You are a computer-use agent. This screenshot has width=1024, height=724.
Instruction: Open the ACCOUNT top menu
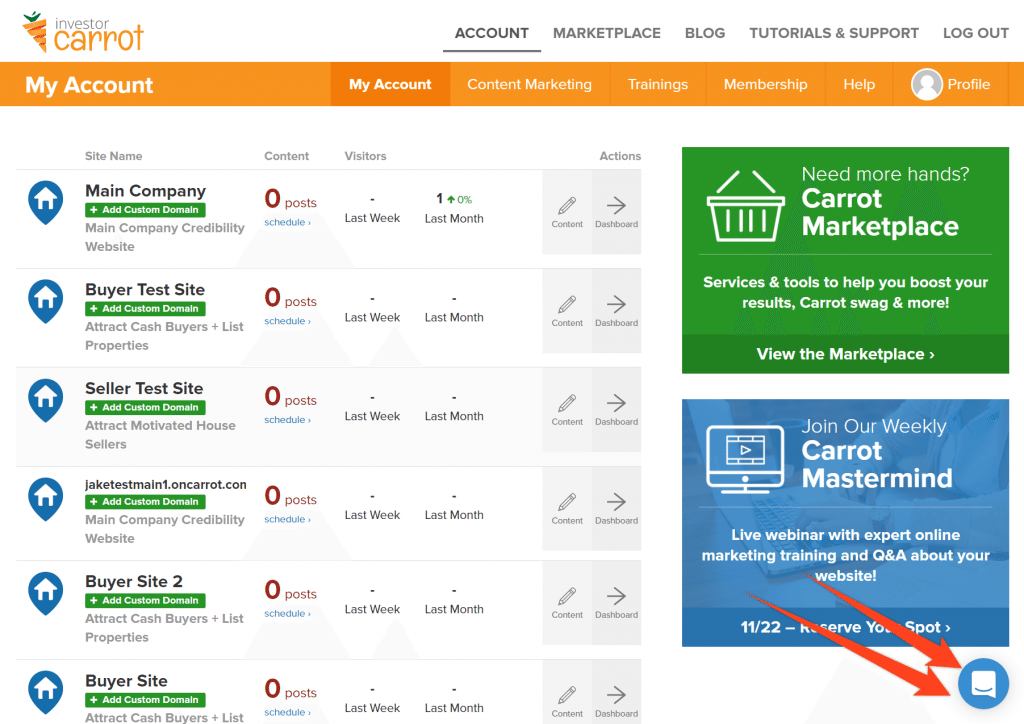point(492,33)
